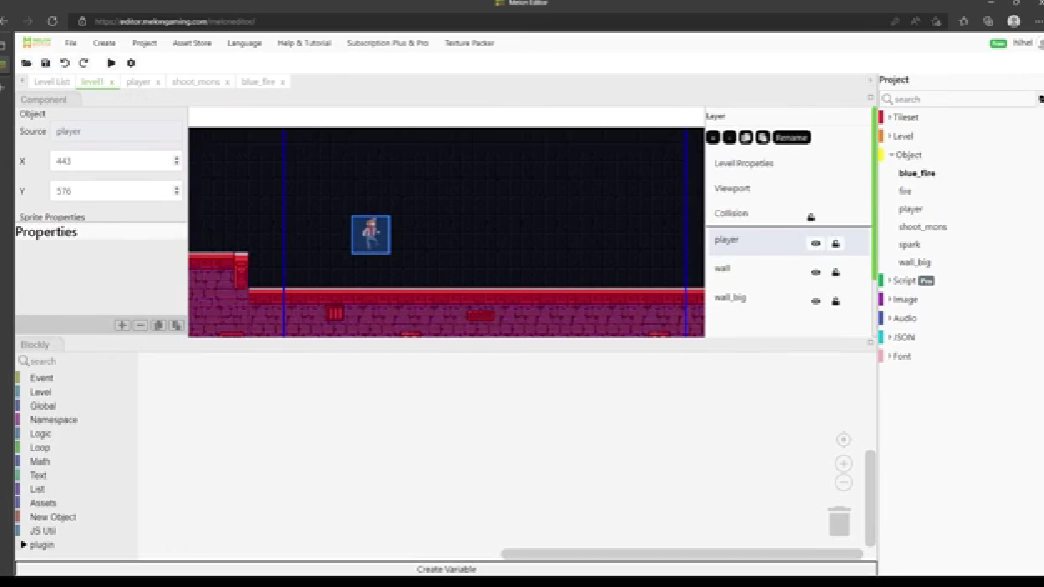Click the X position stepper arrows
1044x587 pixels.
177,161
